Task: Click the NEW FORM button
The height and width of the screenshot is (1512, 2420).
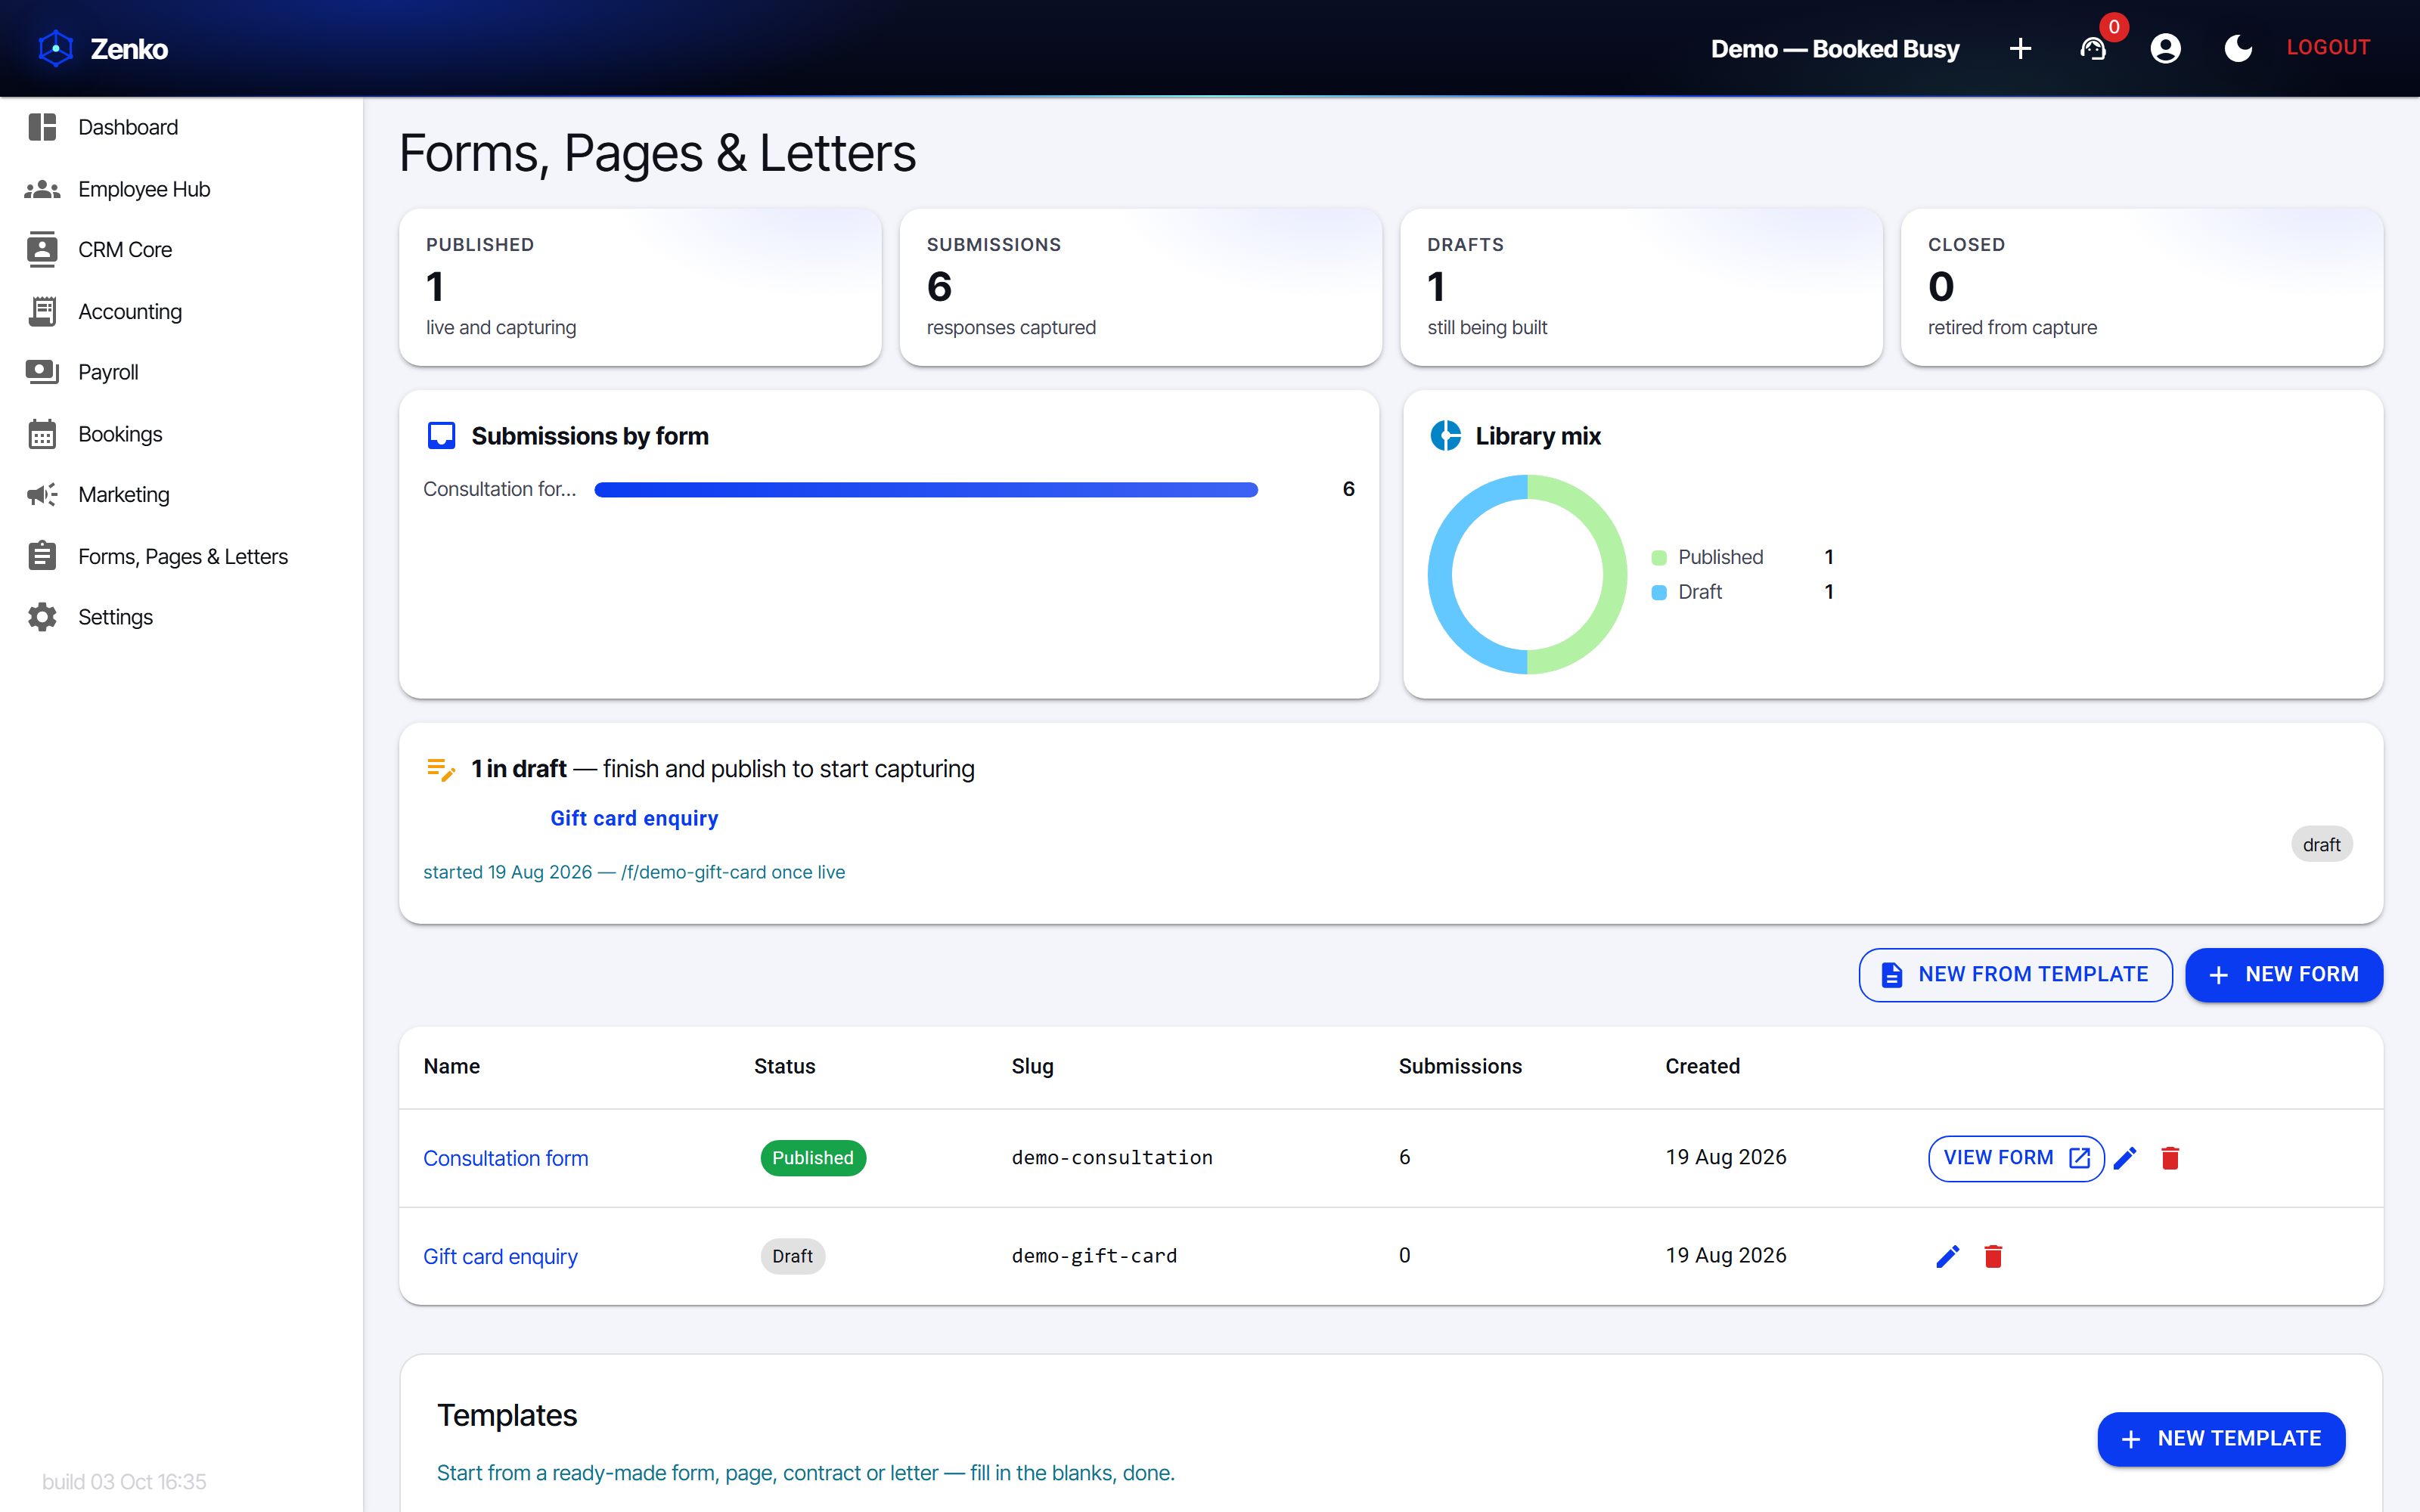Action: tap(2284, 974)
